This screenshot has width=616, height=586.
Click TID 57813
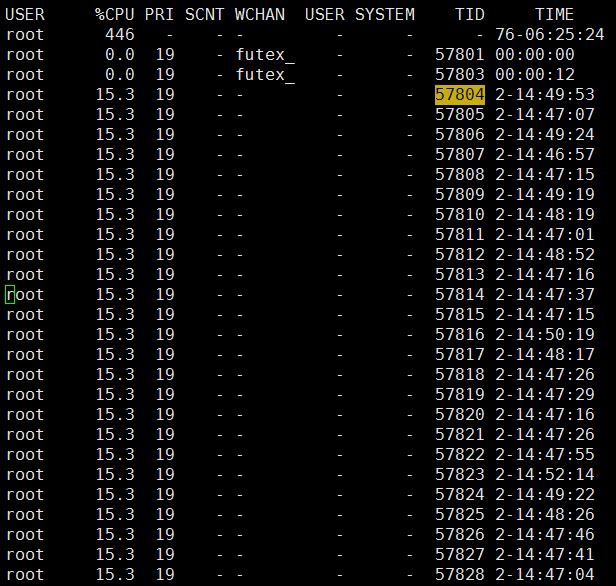click(460, 275)
